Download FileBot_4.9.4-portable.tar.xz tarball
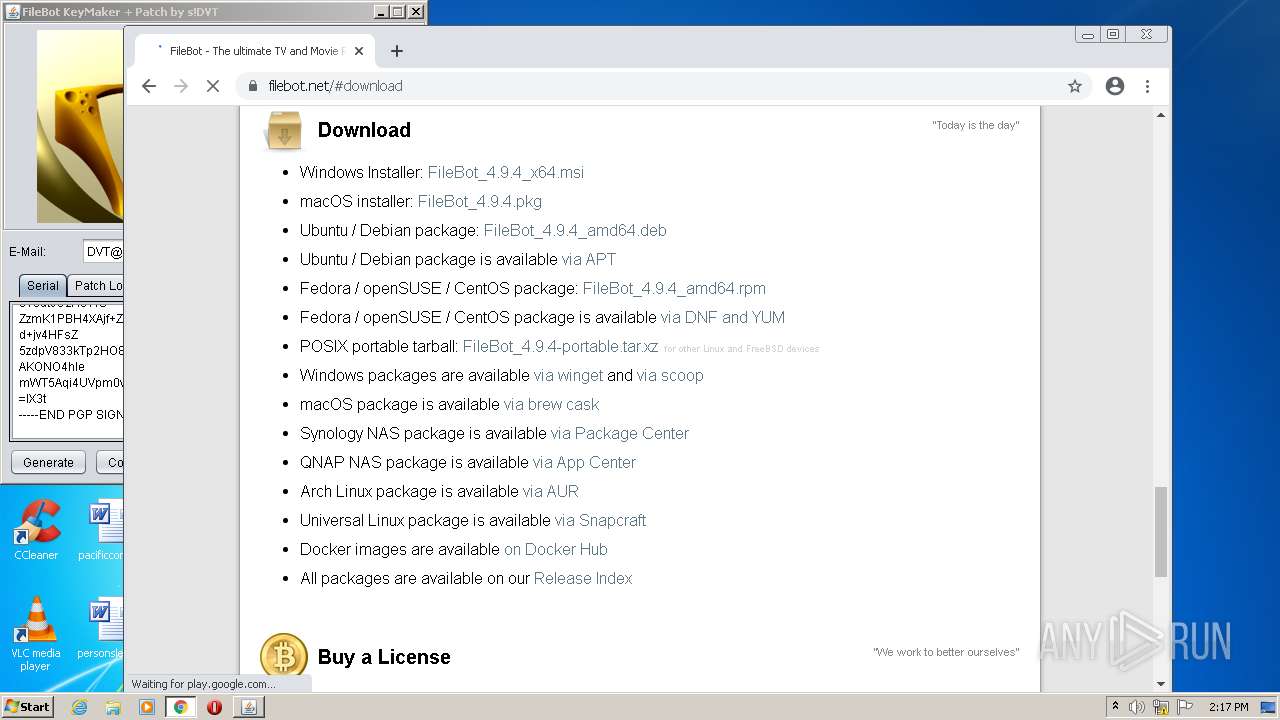Viewport: 1280px width, 720px height. [x=560, y=346]
